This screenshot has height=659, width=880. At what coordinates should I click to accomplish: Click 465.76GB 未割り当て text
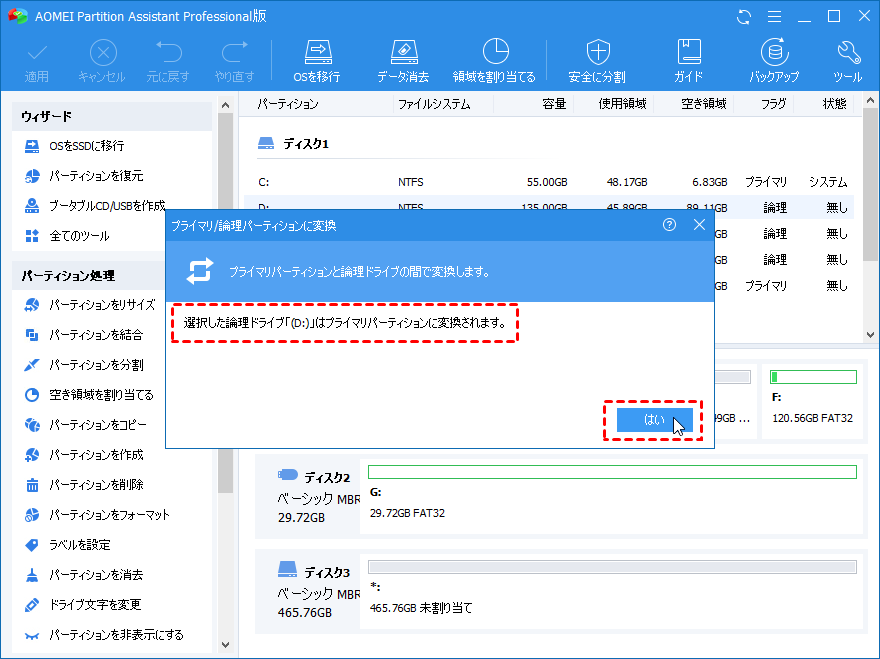(421, 608)
